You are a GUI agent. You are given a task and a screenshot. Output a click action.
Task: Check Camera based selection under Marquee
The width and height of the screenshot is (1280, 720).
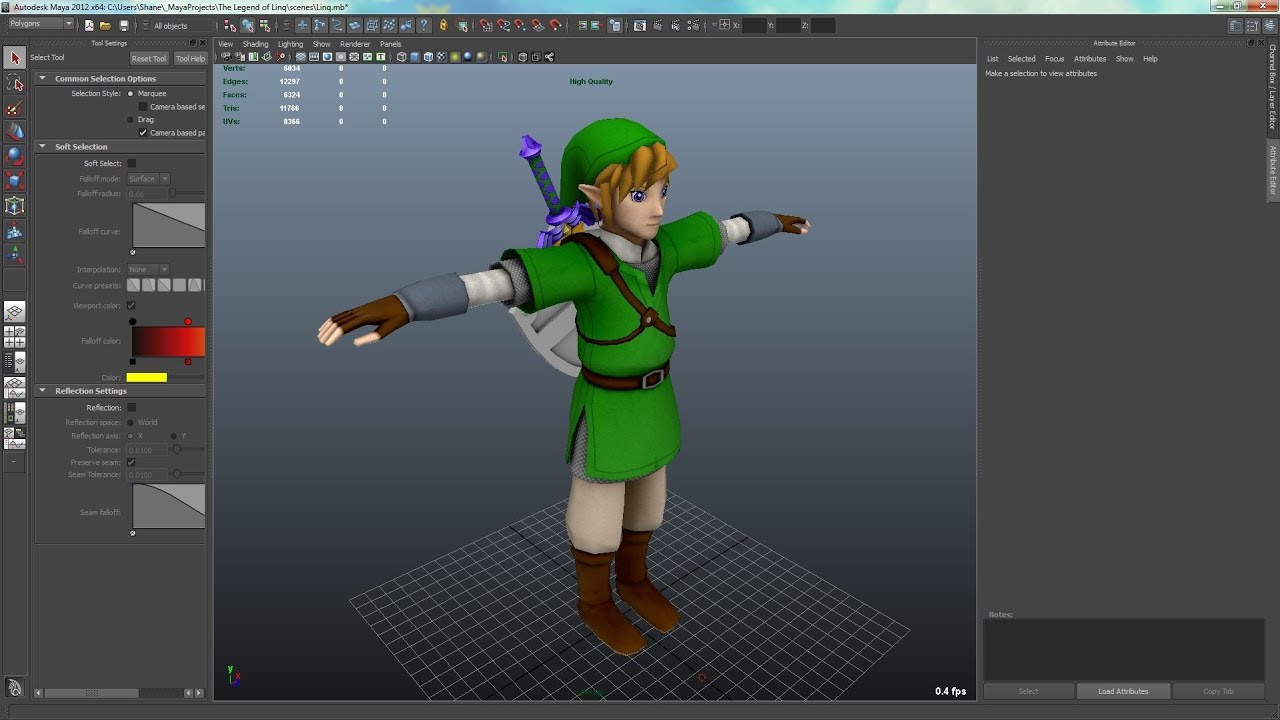click(x=143, y=107)
